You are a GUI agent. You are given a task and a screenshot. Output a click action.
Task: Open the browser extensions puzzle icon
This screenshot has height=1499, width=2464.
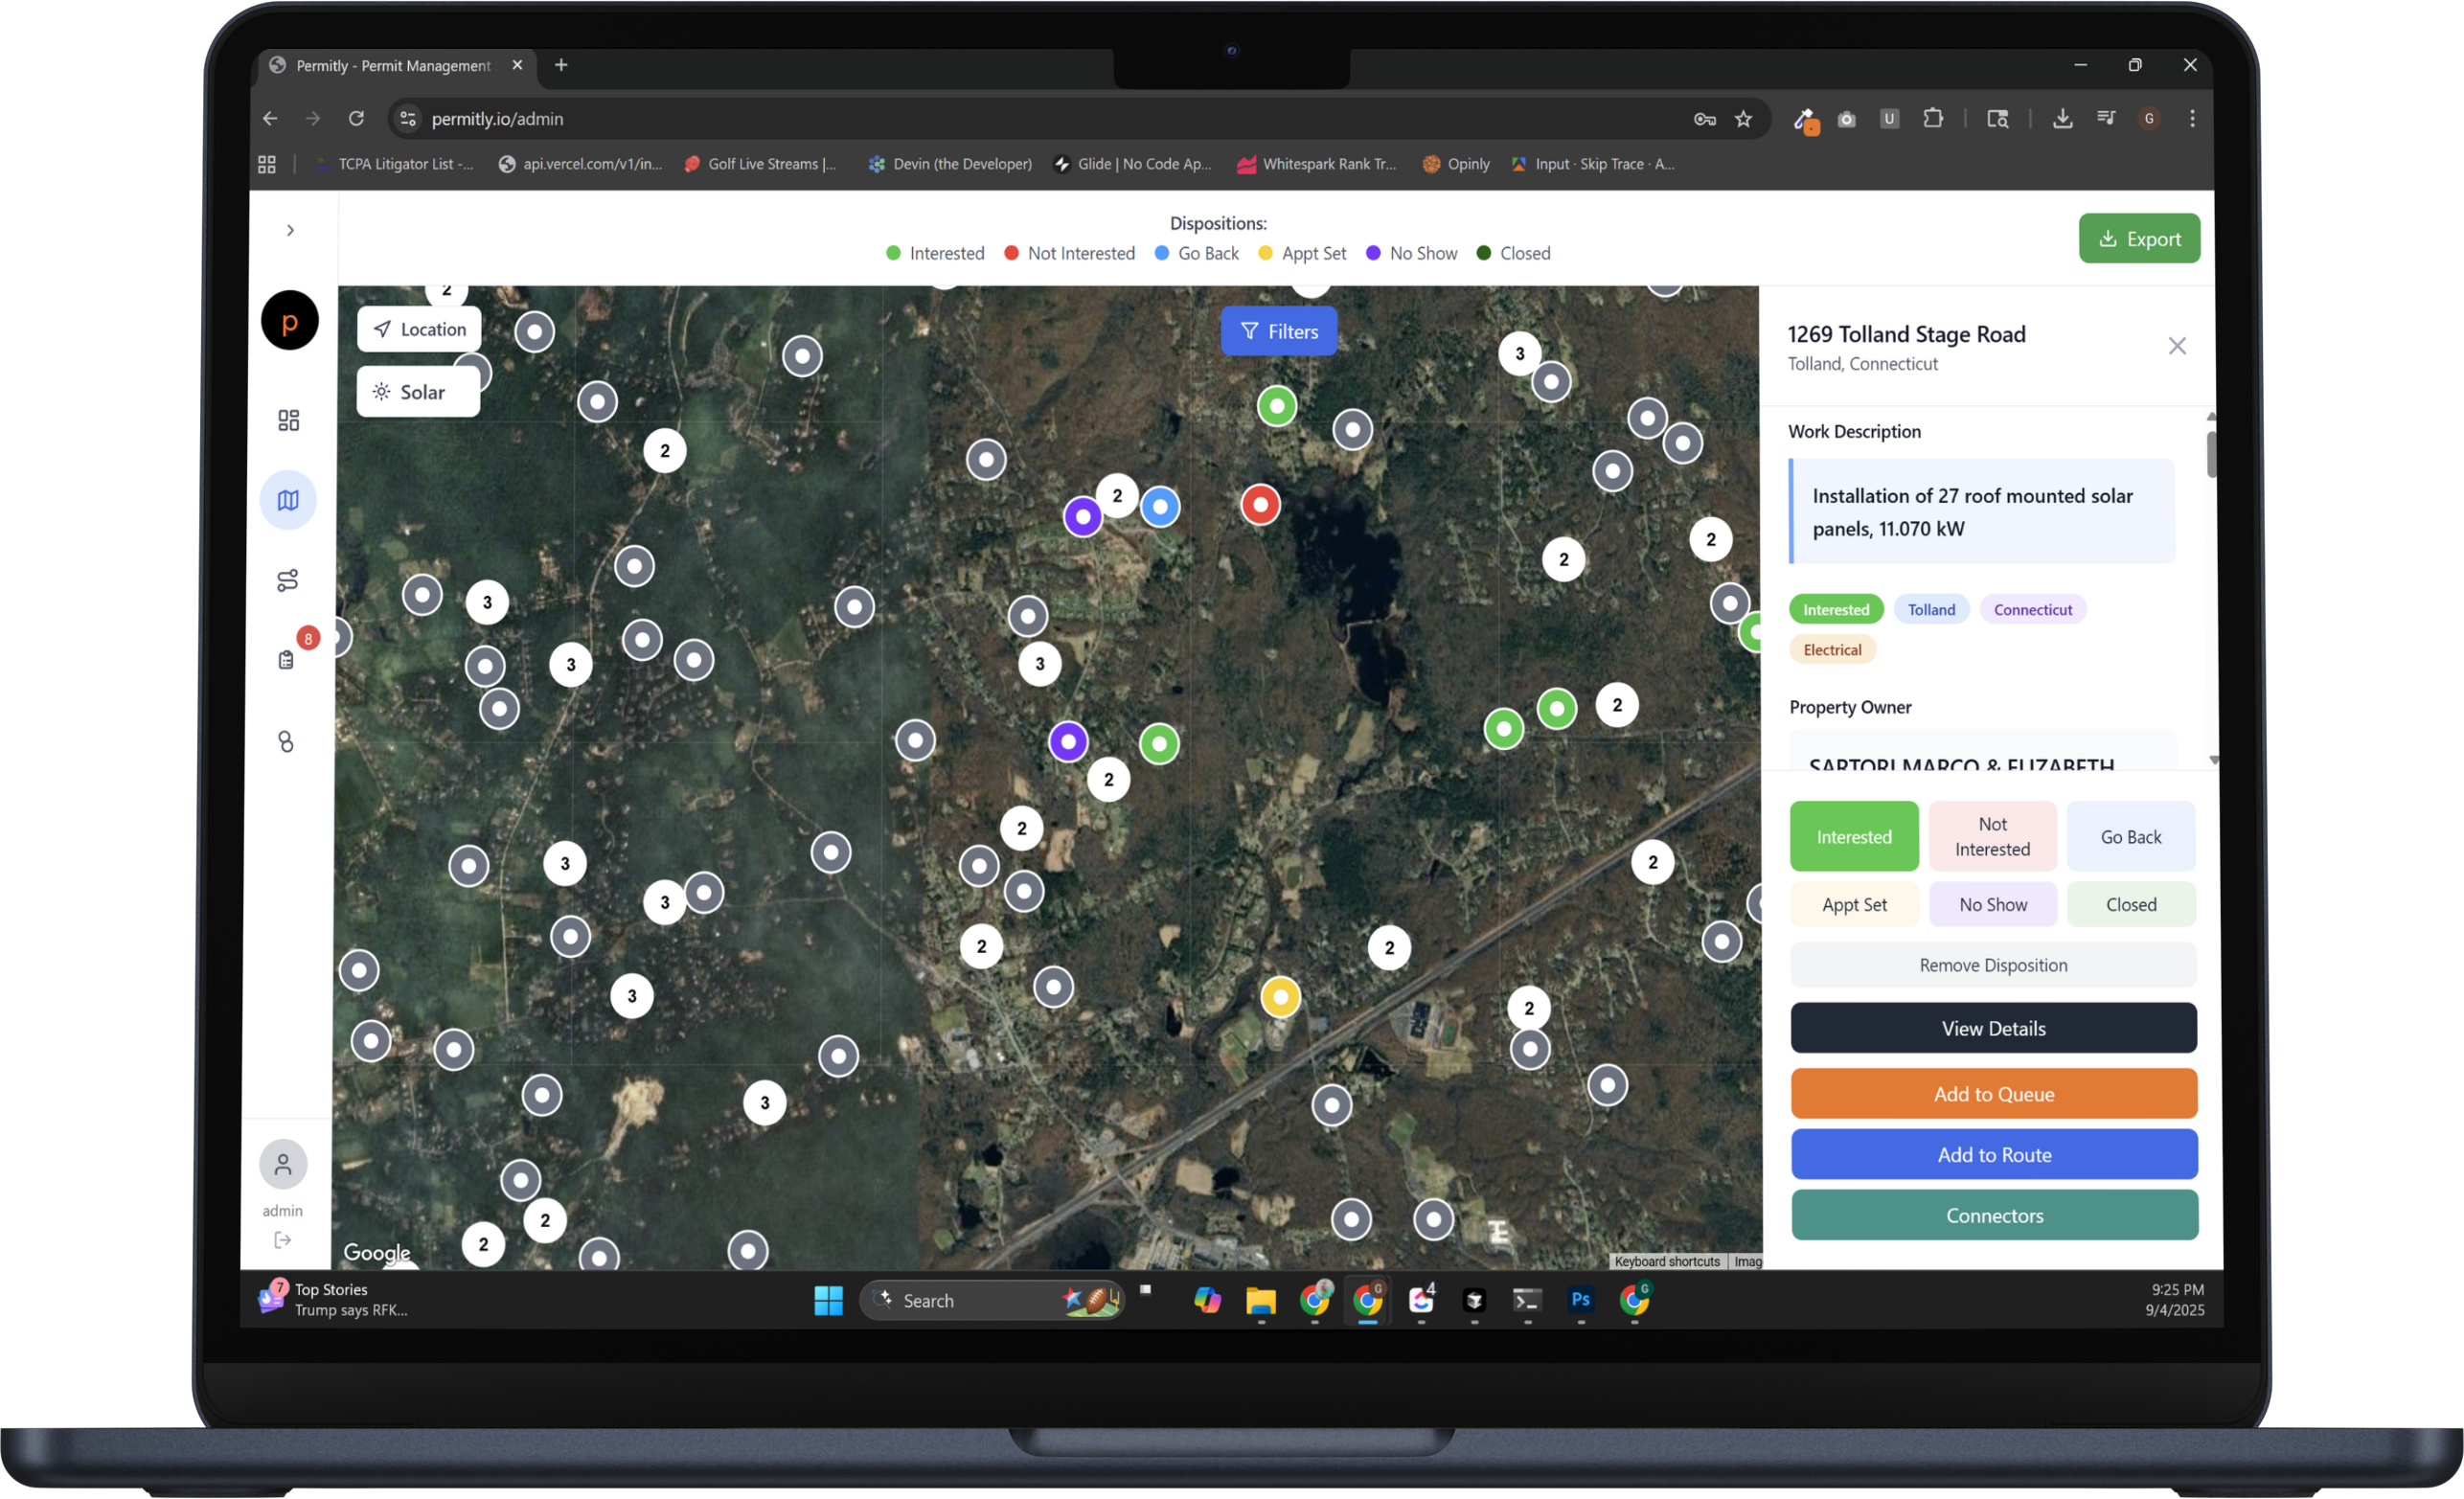click(1932, 119)
